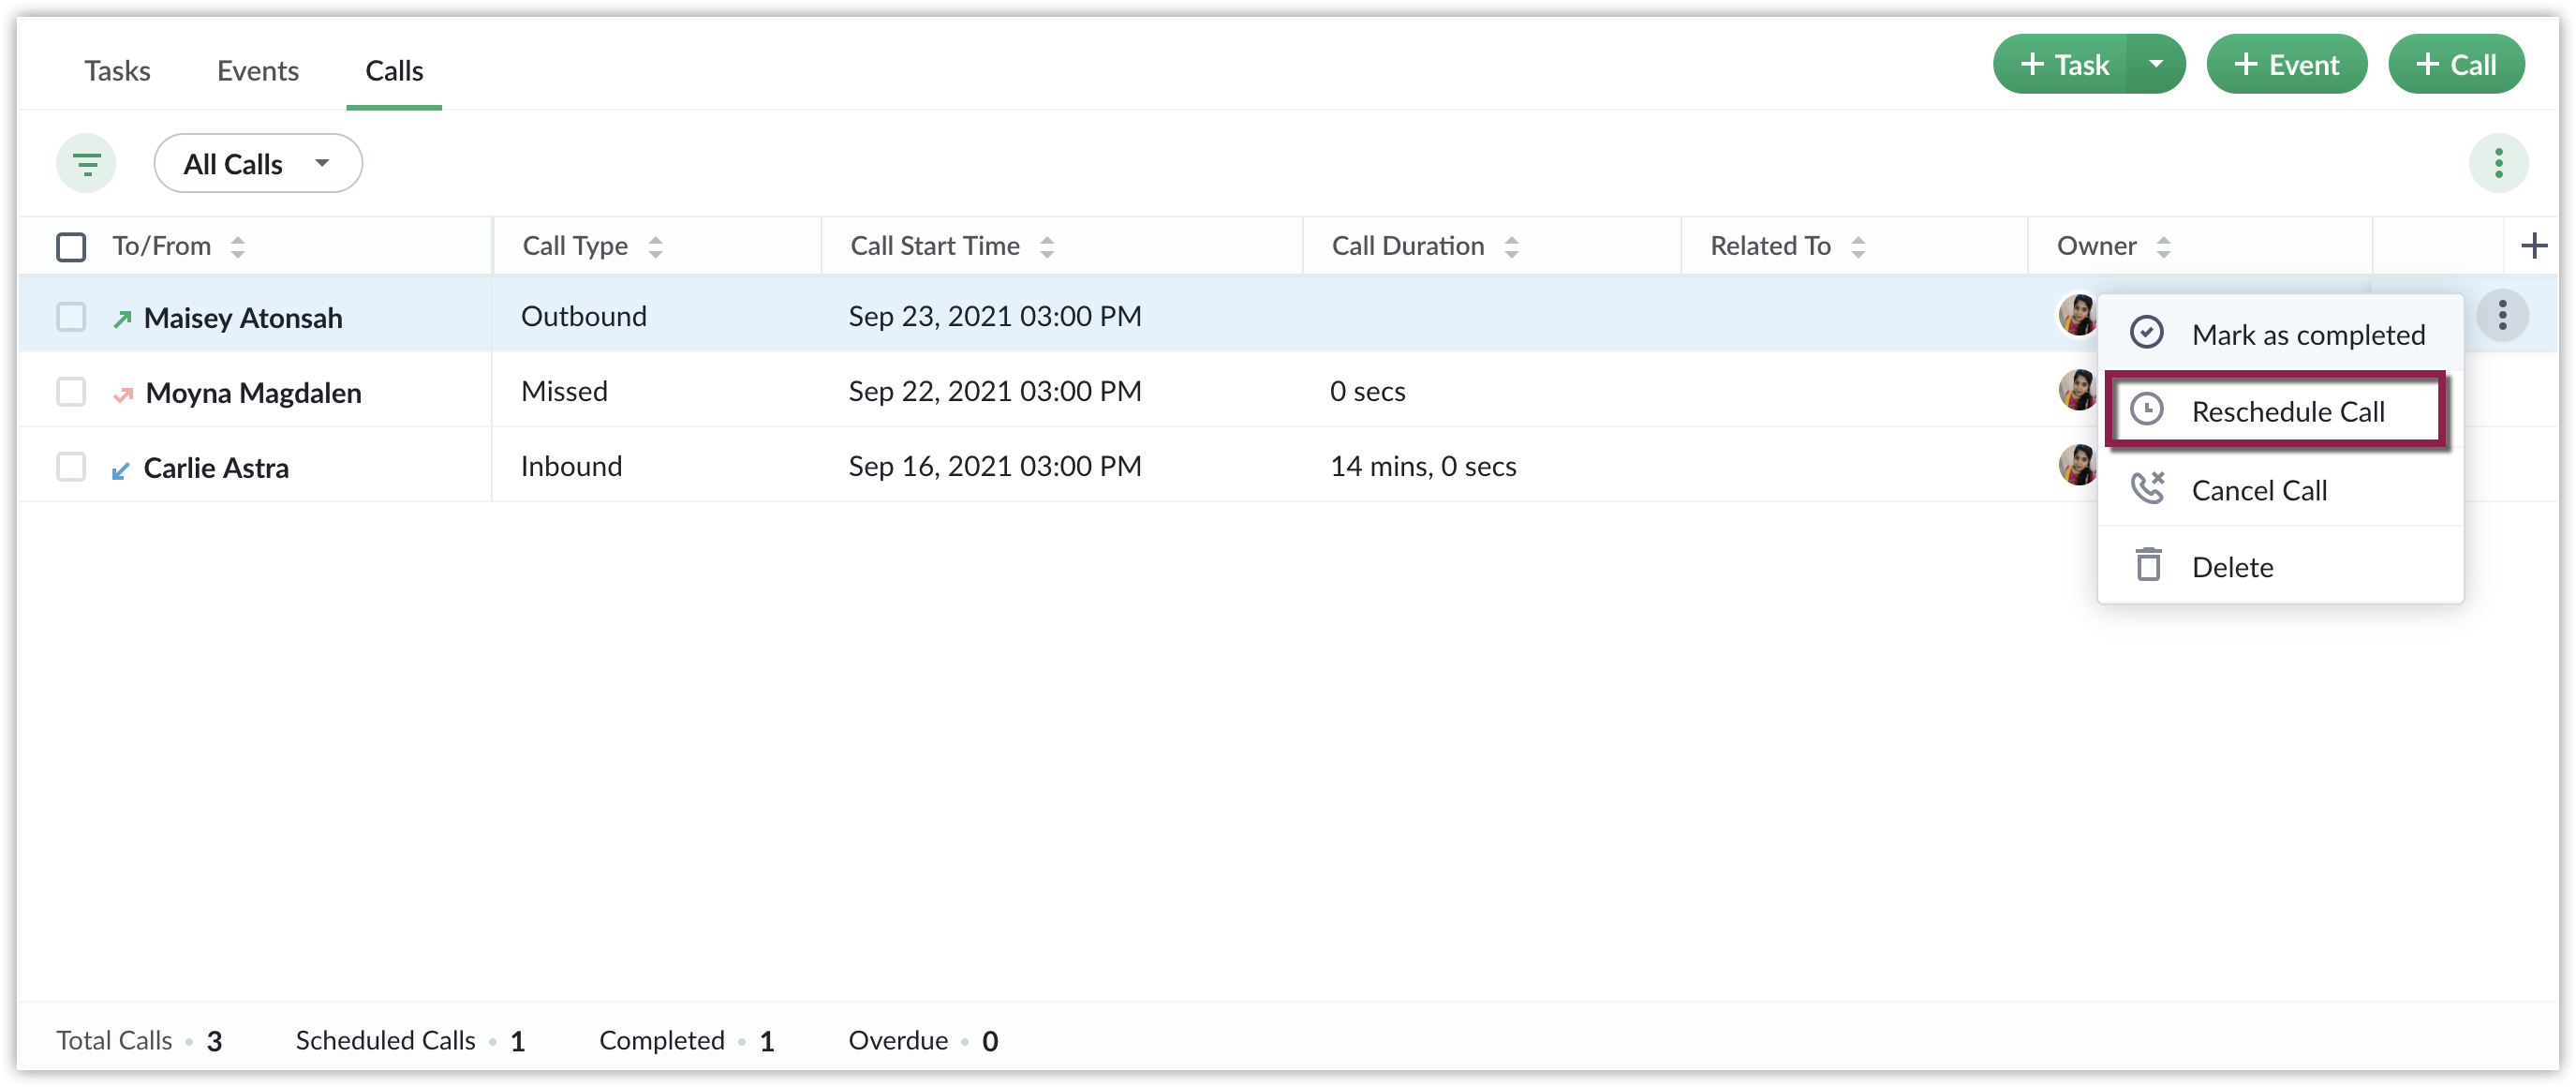
Task: Click Sep 16, 2021 03:00 PM start time
Action: tap(994, 466)
